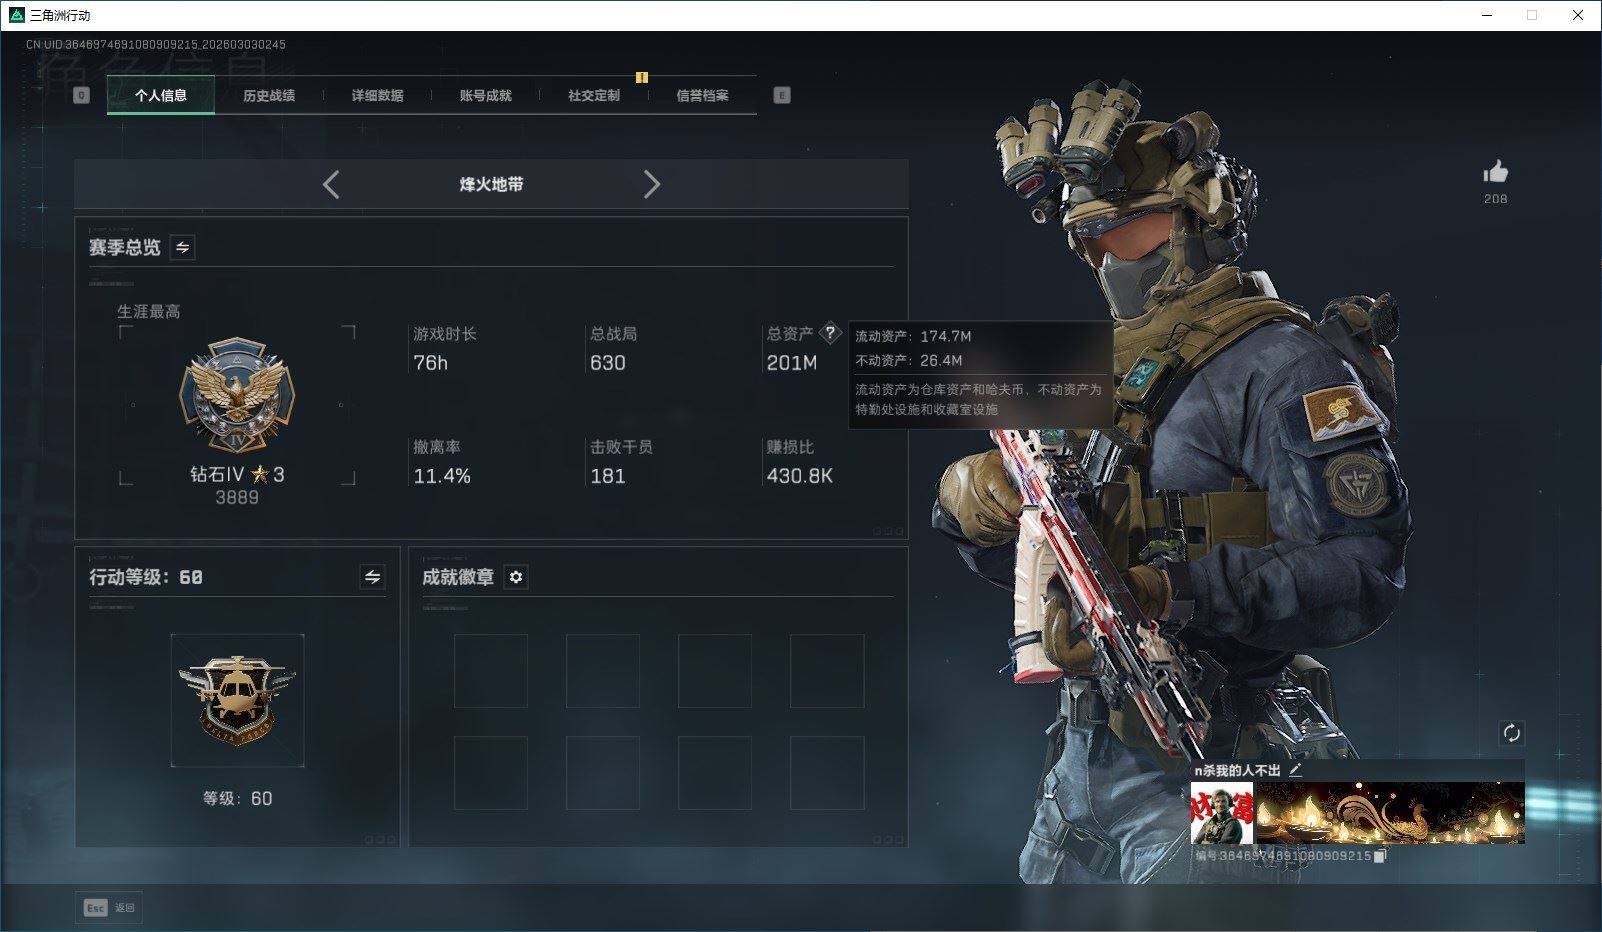The height and width of the screenshot is (932, 1602).
Task: Click the 撤离率 11.4% value
Action: click(442, 476)
